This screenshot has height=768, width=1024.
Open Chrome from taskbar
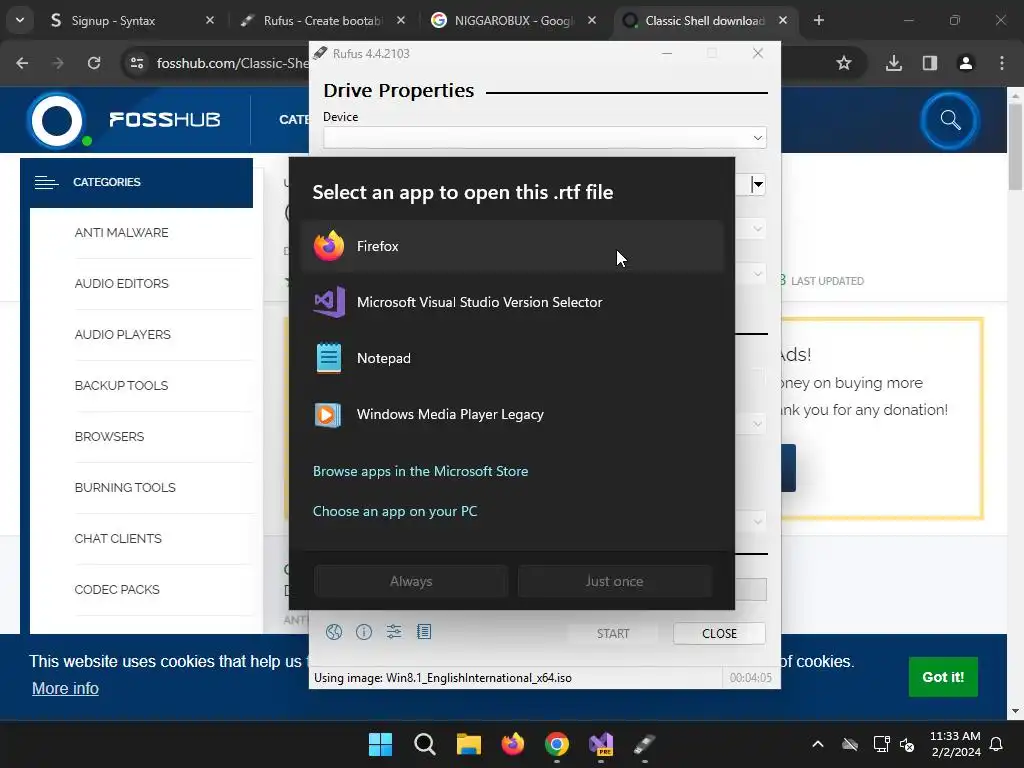[557, 744]
